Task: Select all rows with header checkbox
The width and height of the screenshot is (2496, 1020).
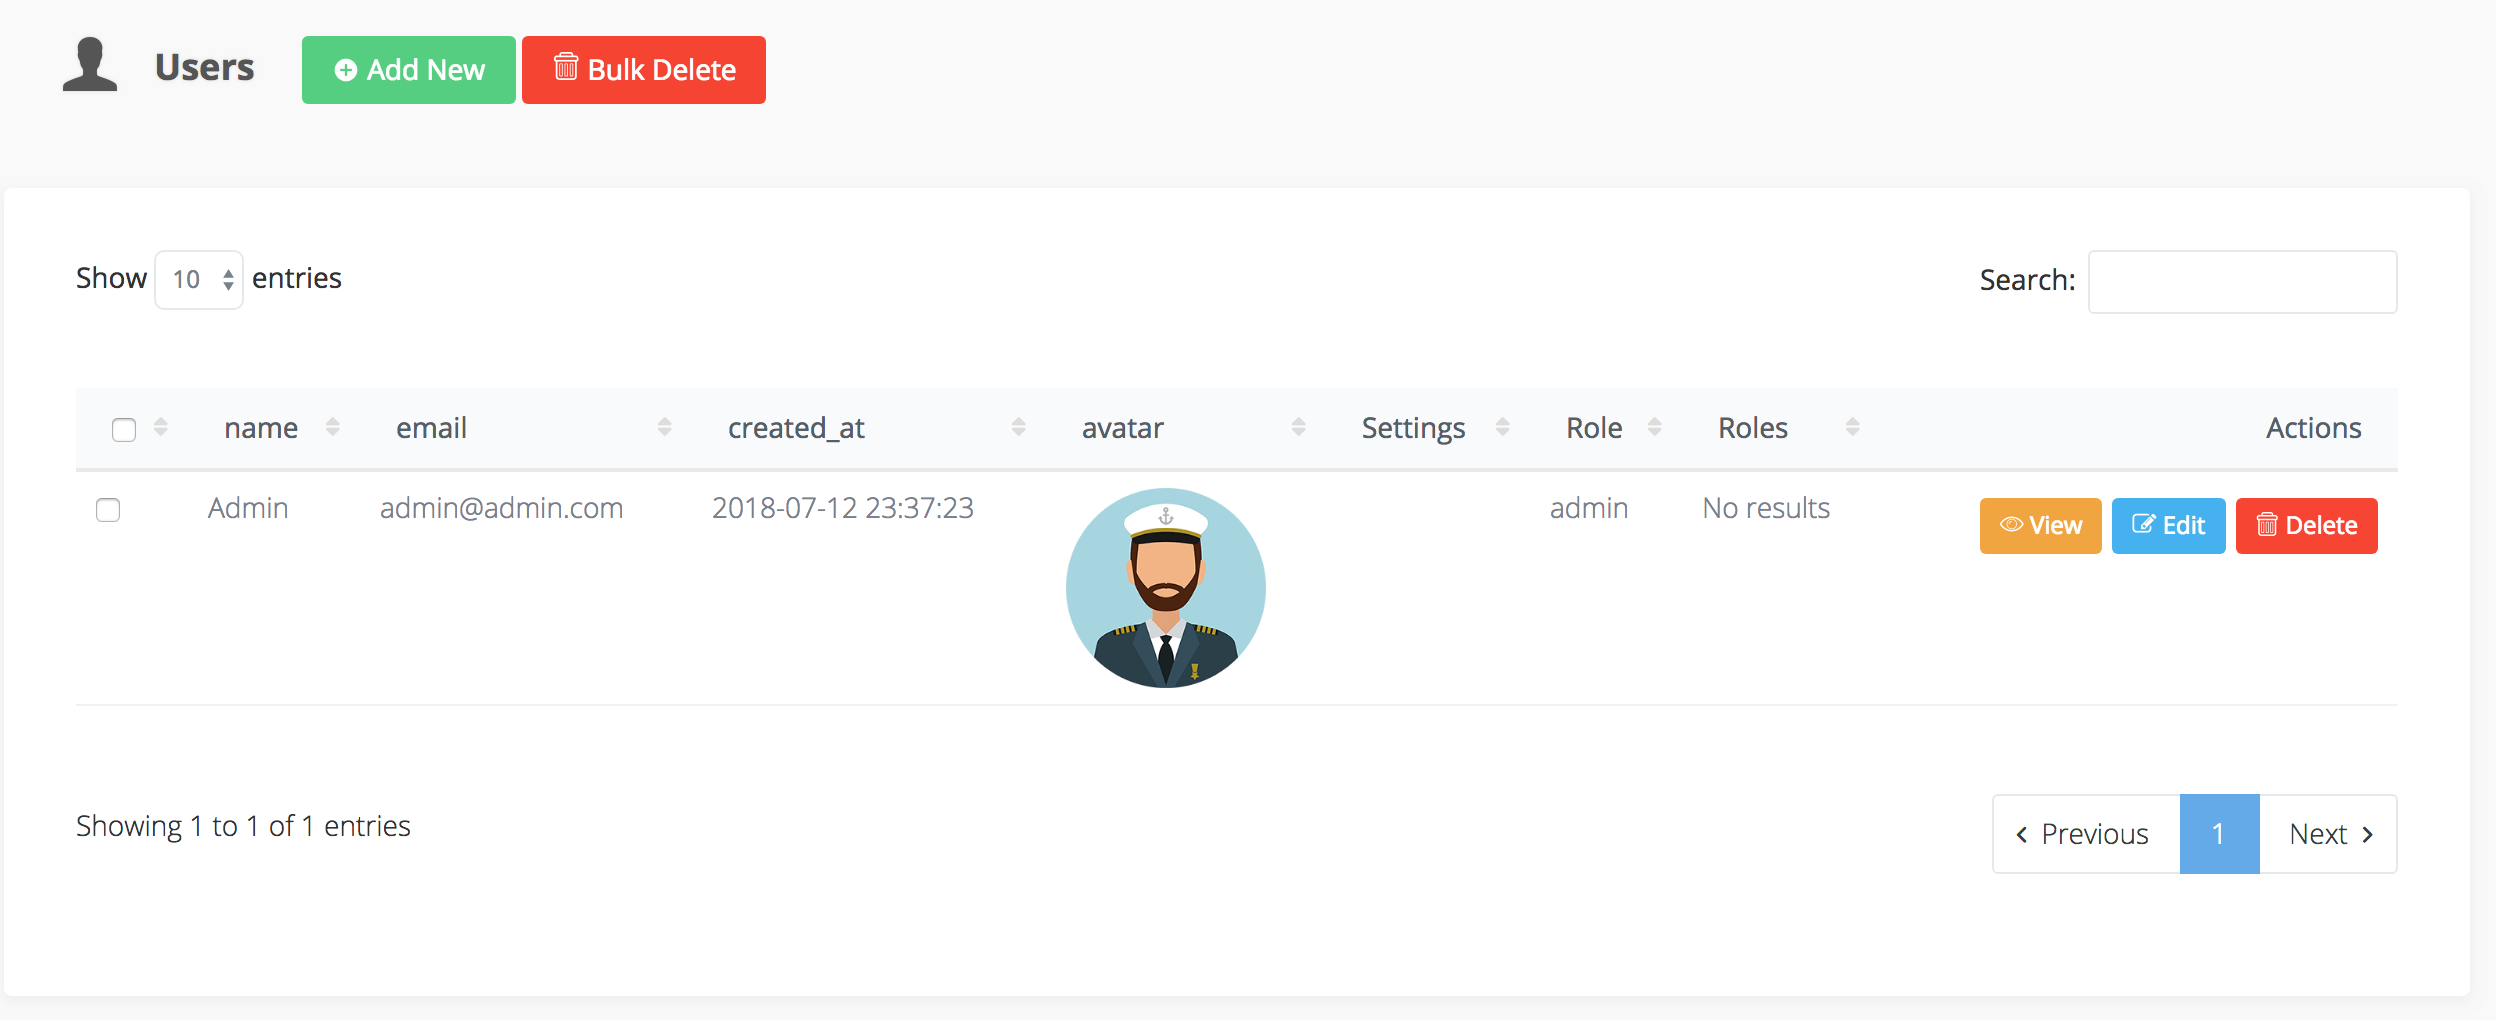Action: [x=124, y=430]
